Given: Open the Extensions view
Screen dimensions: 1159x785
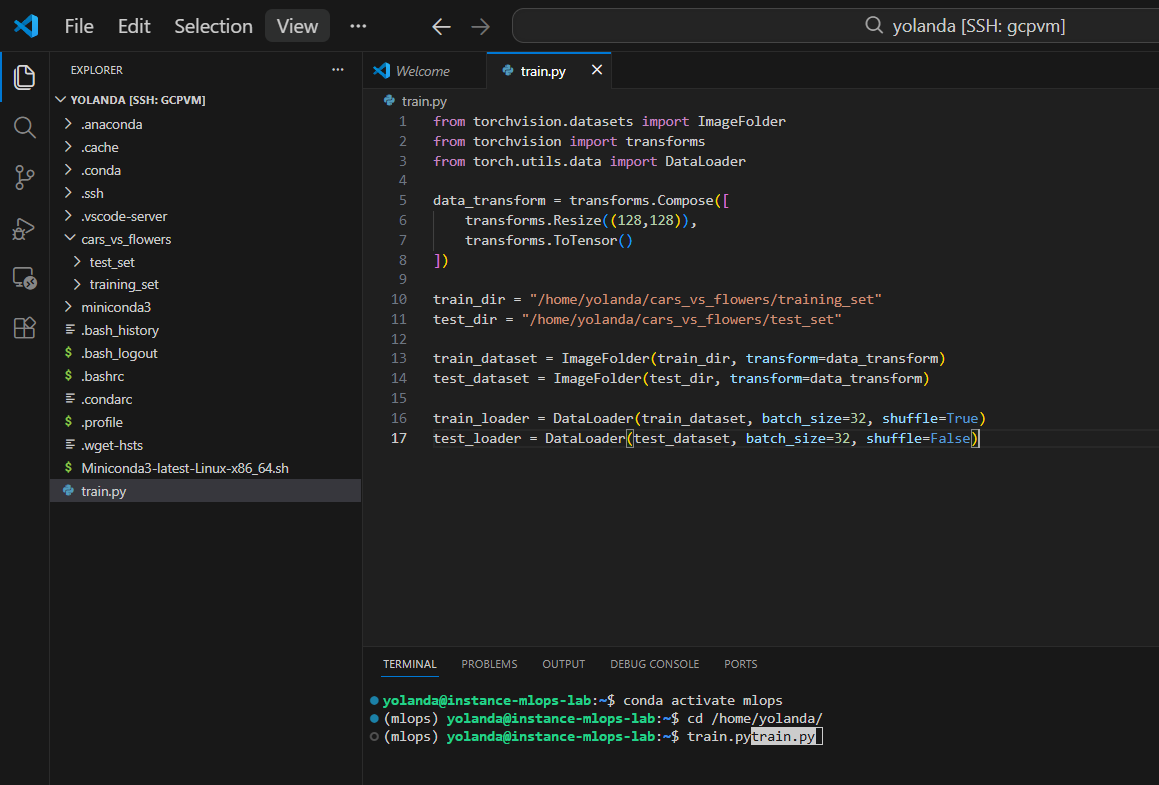Looking at the screenshot, I should coord(25,328).
